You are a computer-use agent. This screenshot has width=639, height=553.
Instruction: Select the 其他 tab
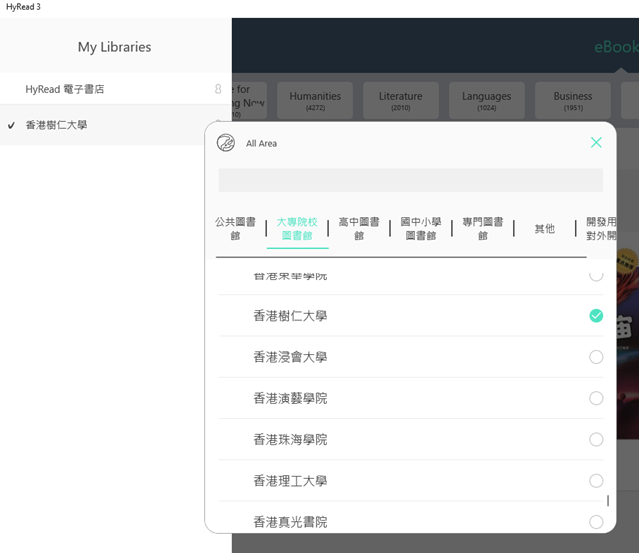click(545, 229)
